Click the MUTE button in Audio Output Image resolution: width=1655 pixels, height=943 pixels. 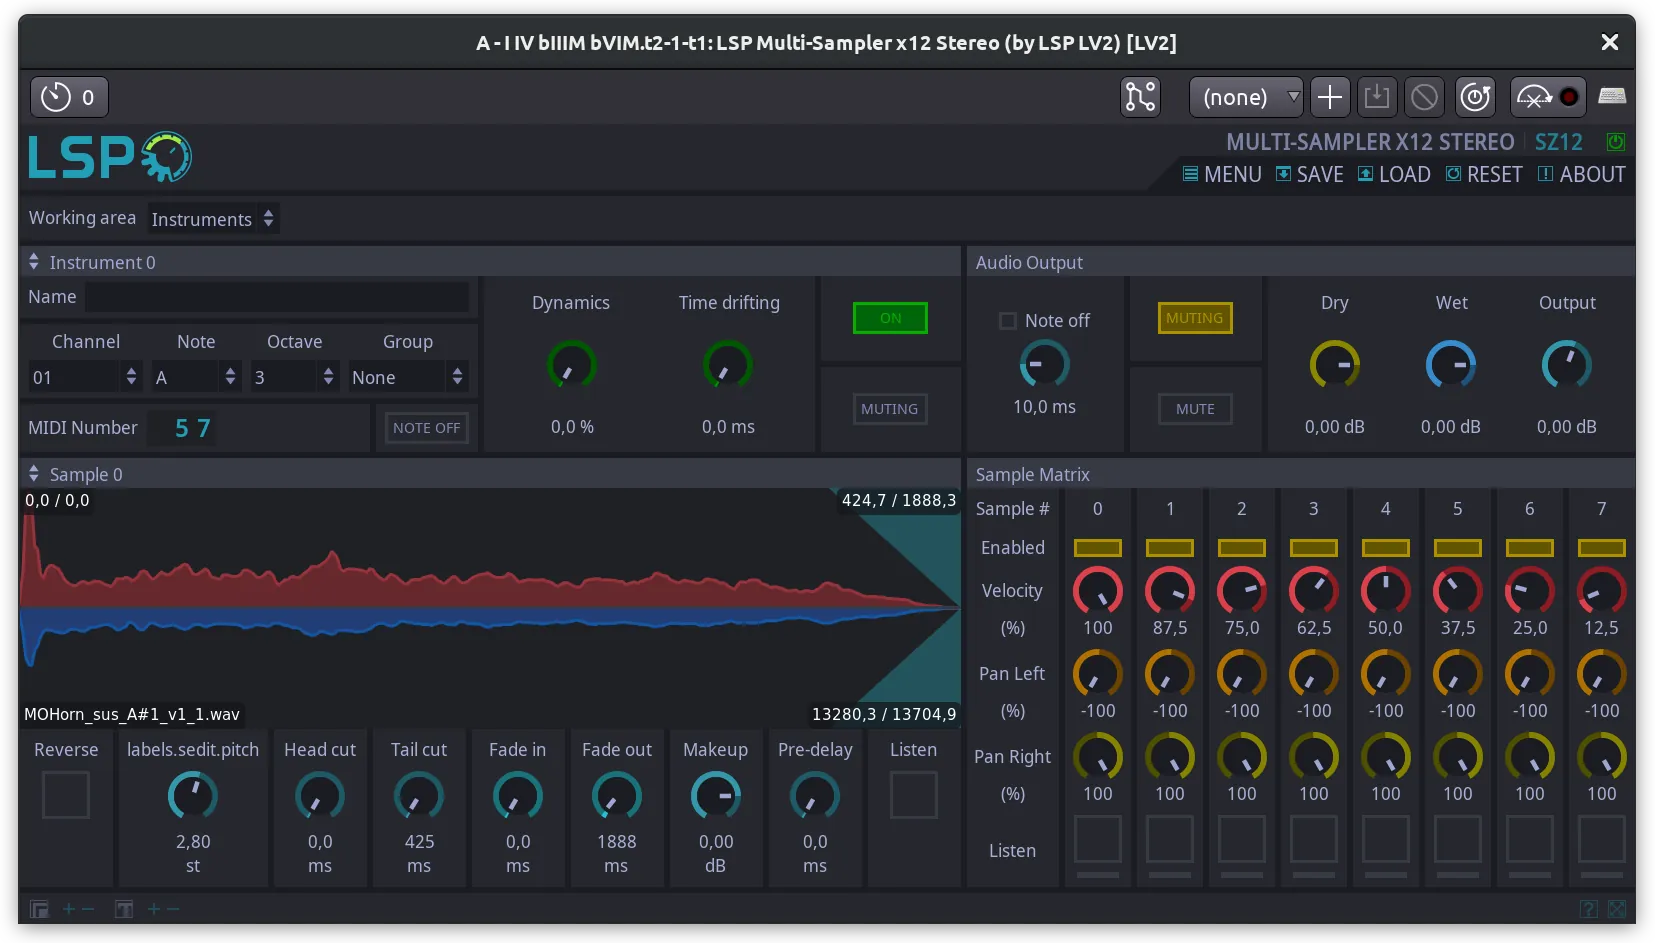click(x=1195, y=409)
